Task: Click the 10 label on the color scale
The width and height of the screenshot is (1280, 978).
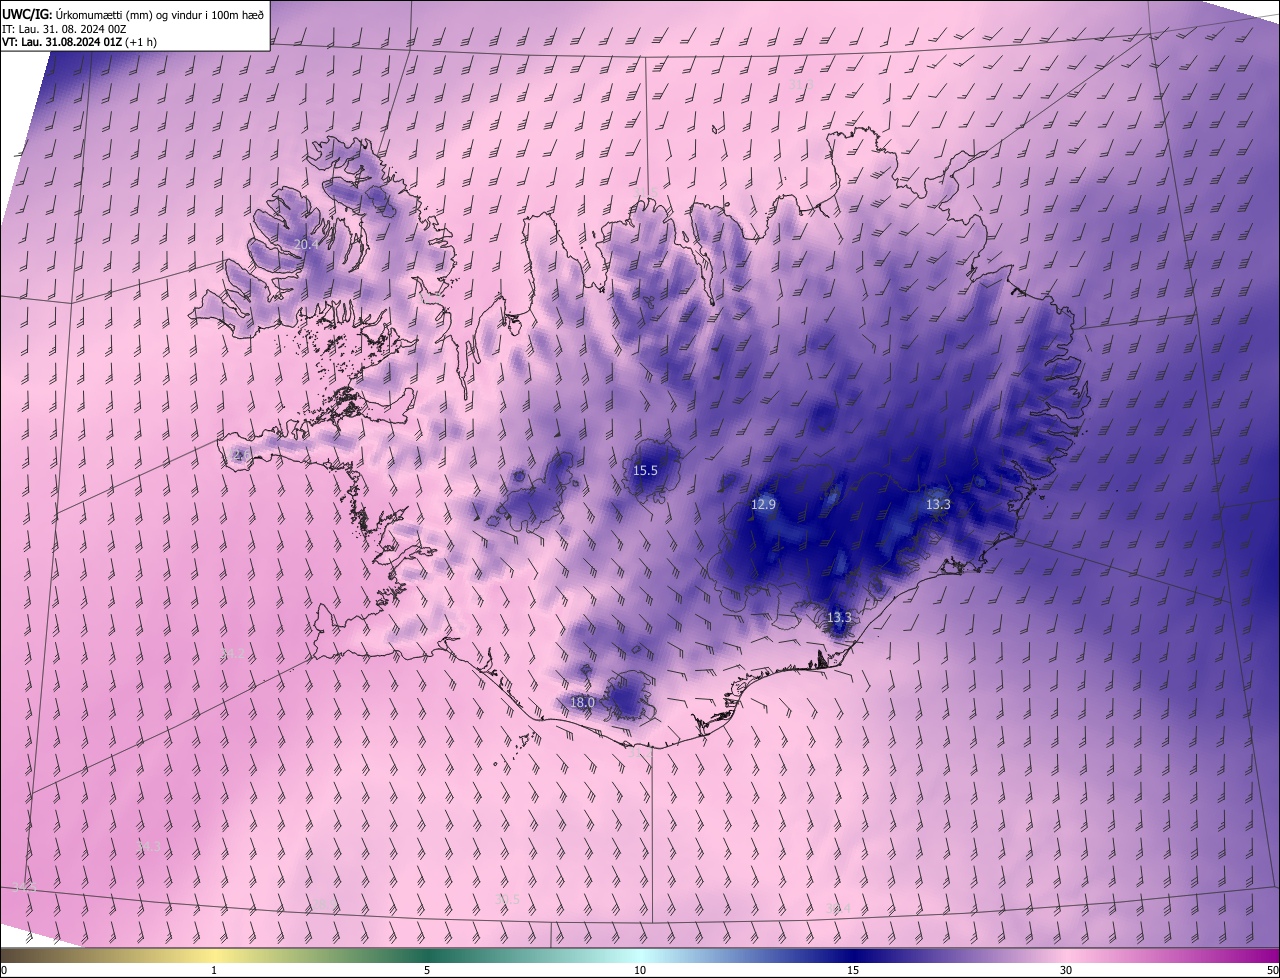Action: tap(640, 970)
